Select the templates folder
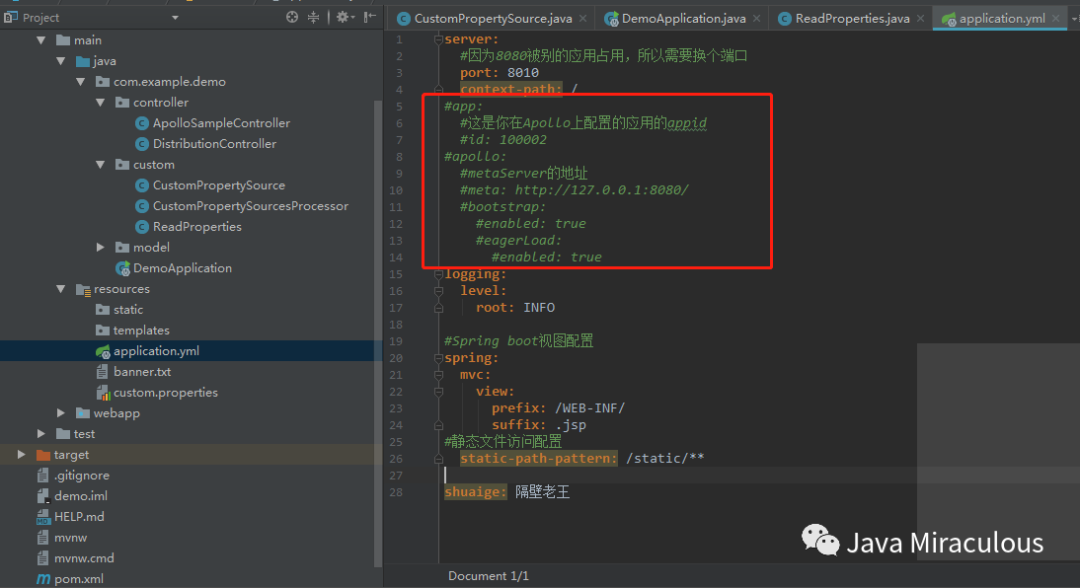Viewport: 1080px width, 588px height. pos(141,330)
